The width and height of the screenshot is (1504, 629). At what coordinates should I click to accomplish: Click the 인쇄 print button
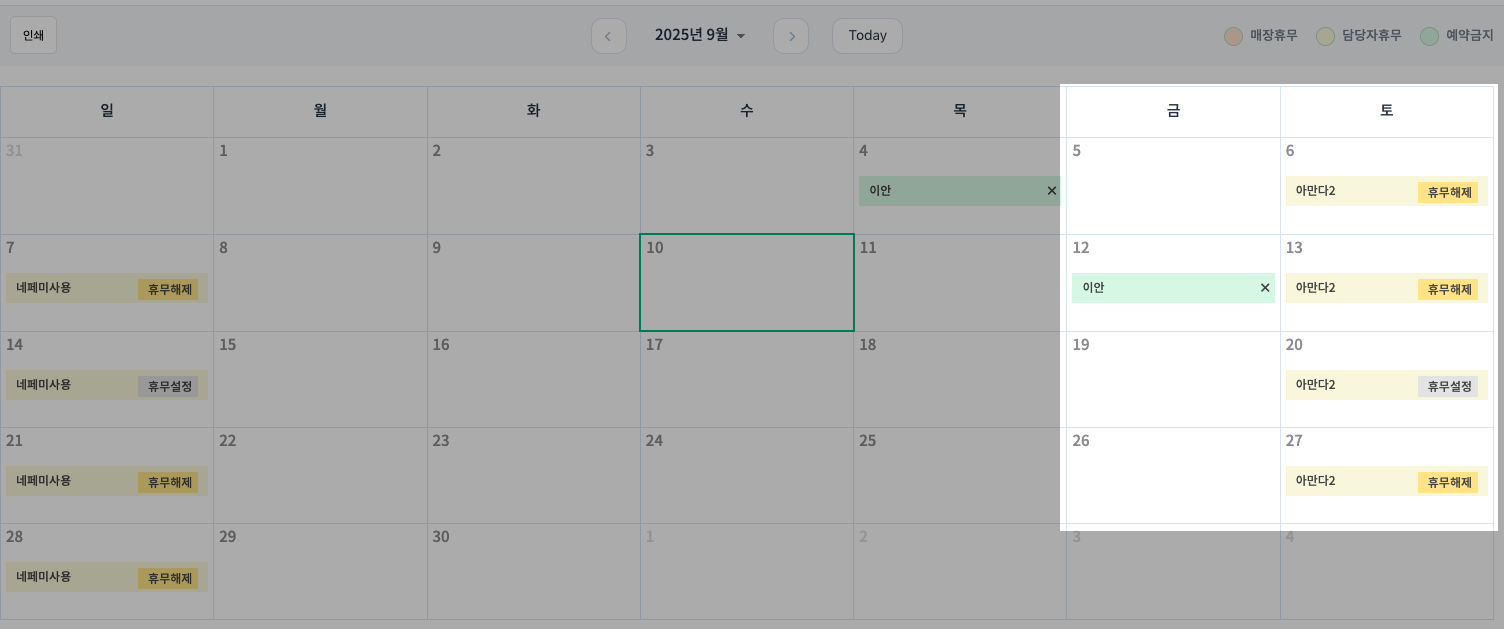pos(33,35)
